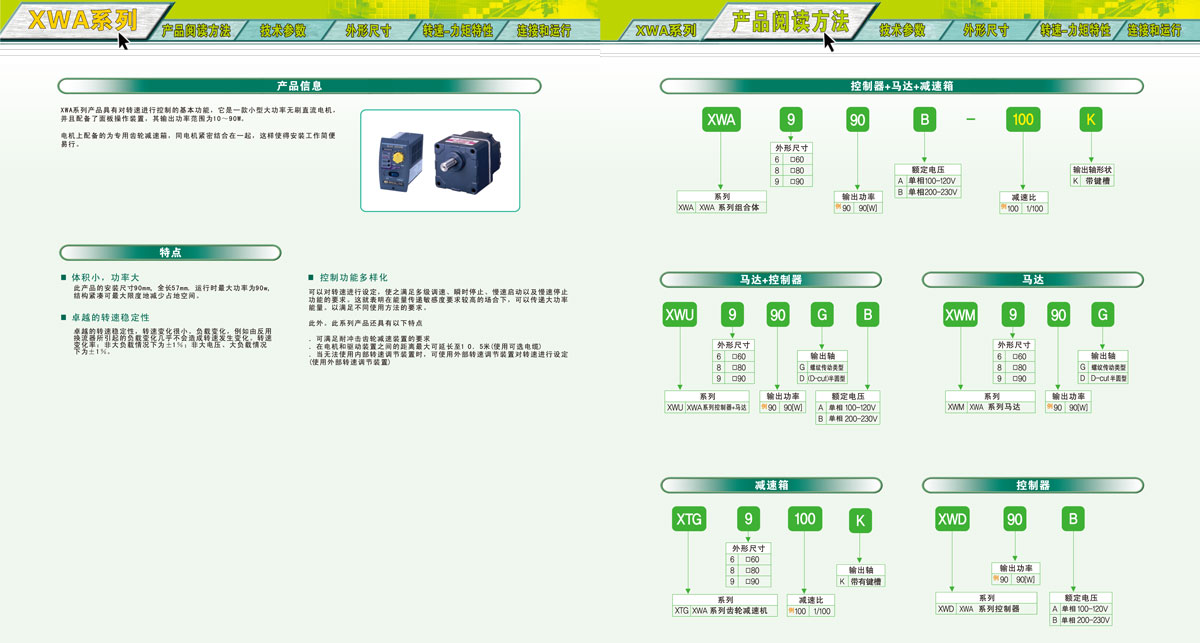Click the motor and controller product photo

coord(441,161)
